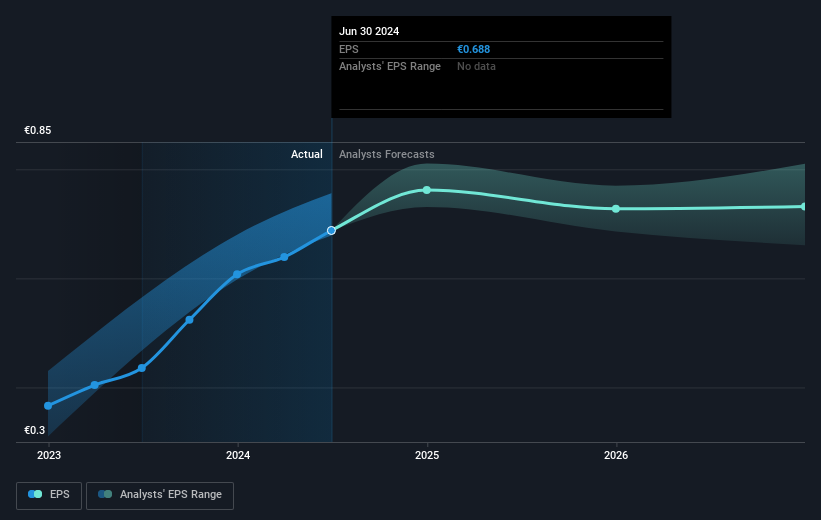Click the EPS point just before Jun 2024
The image size is (821, 520).
point(284,257)
